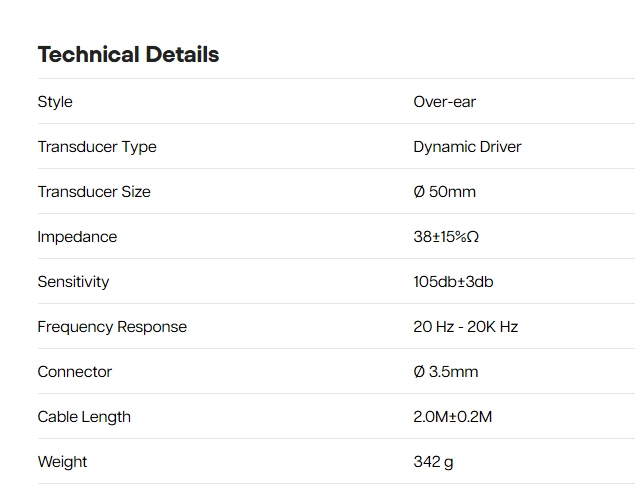Screen dimensions: 635x489
Task: Click the Cable Length label
Action: [x=84, y=417]
